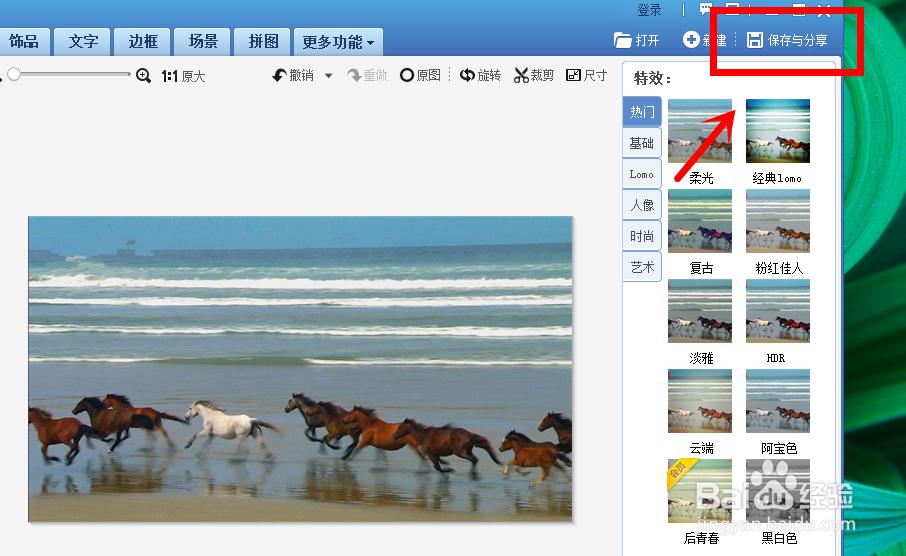Apply the 云端 effect thumbnail
The image size is (906, 556).
pyautogui.click(x=700, y=401)
